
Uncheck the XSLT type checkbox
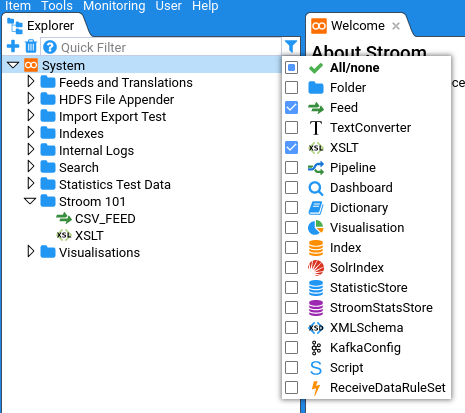click(x=292, y=148)
